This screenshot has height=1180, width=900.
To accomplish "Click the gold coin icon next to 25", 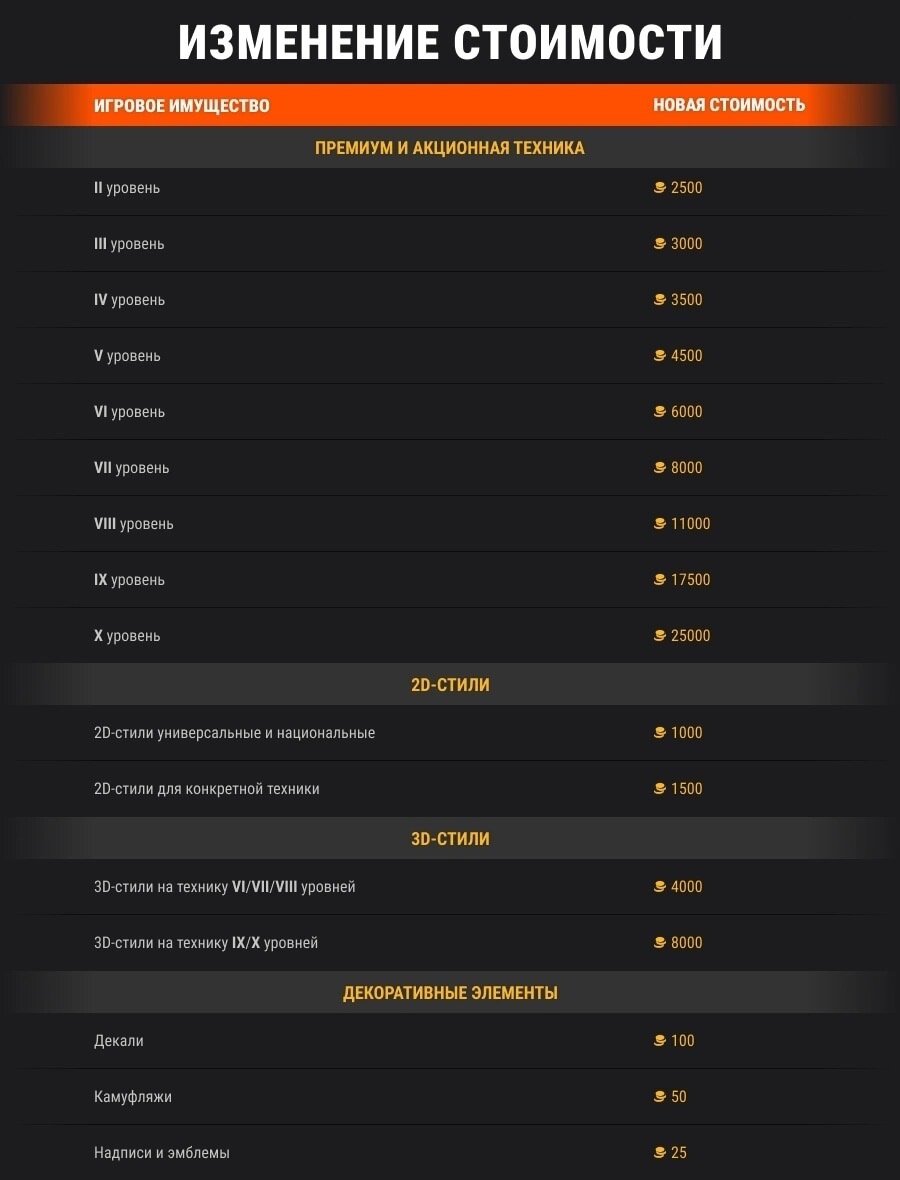I will [x=660, y=1153].
